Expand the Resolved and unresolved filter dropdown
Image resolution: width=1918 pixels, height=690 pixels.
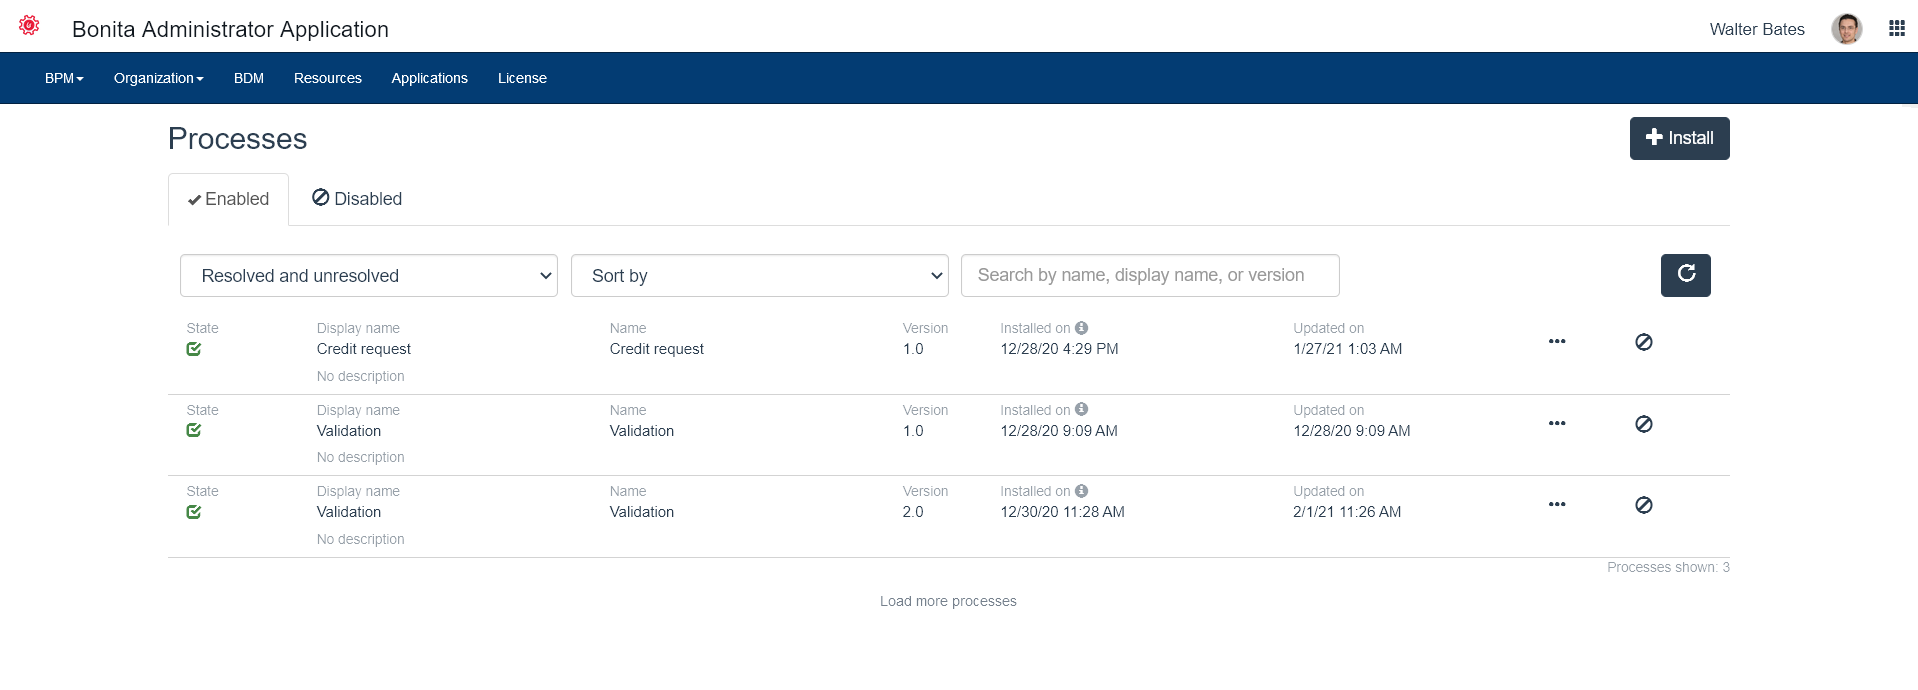[x=368, y=276]
